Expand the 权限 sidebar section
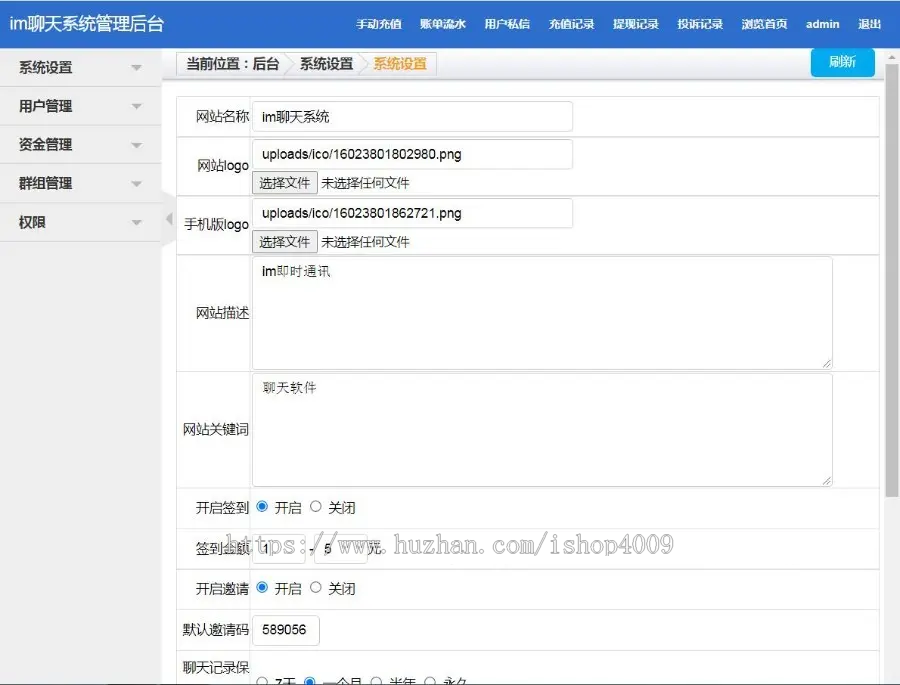The height and width of the screenshot is (685, 900). point(33,222)
